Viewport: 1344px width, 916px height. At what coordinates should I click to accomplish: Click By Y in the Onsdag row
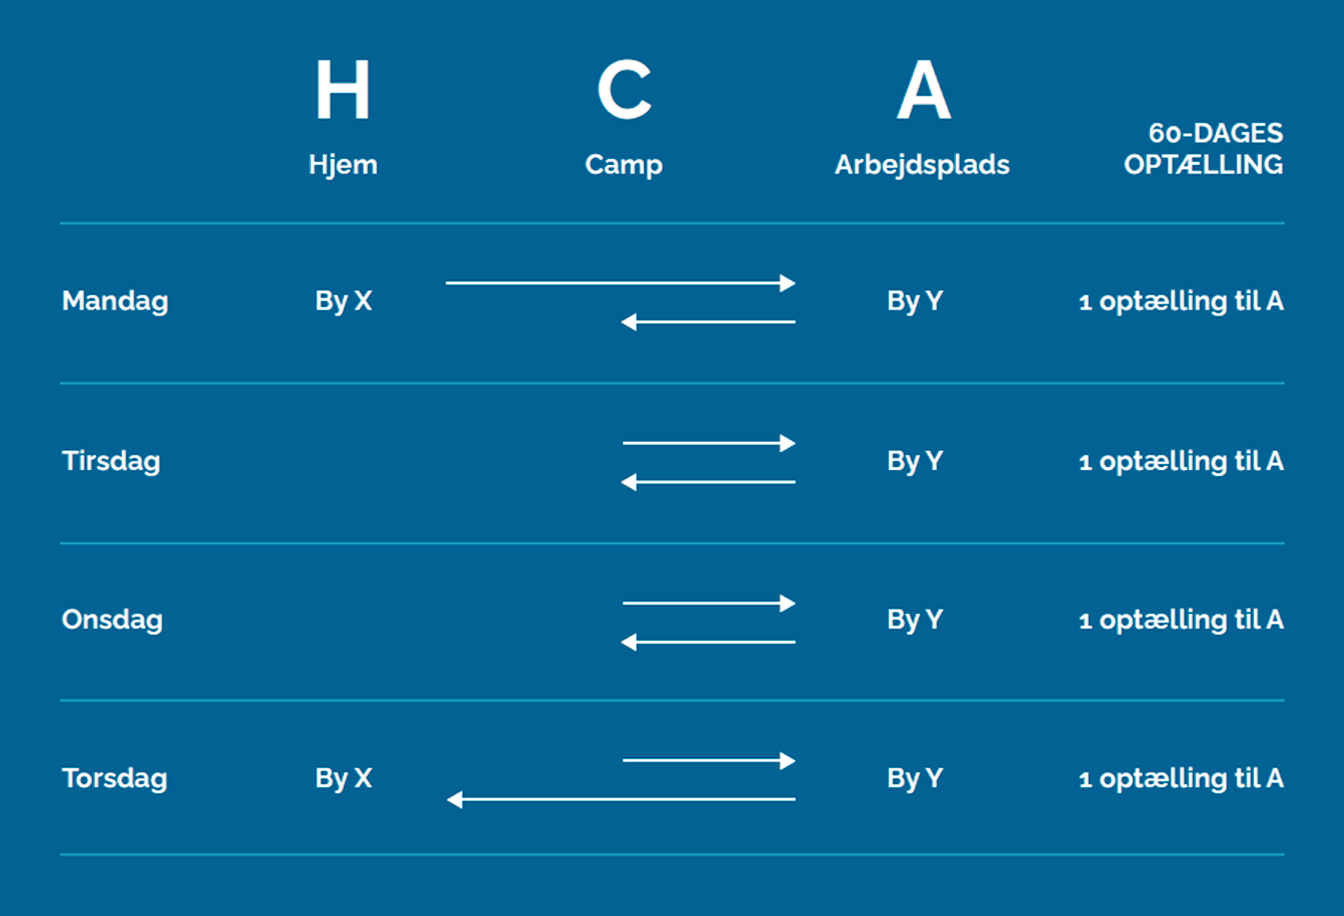coord(915,620)
